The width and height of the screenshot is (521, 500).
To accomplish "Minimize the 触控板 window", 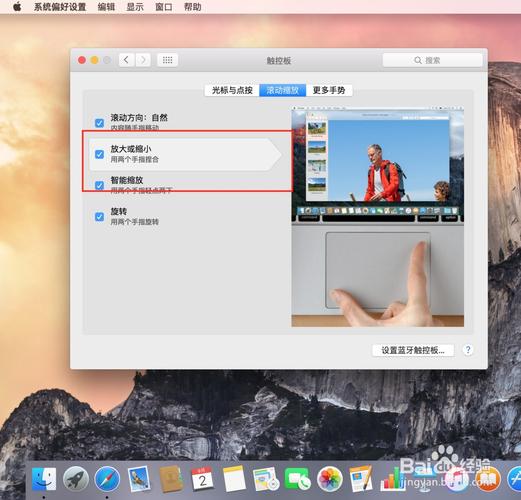I will (x=95, y=60).
